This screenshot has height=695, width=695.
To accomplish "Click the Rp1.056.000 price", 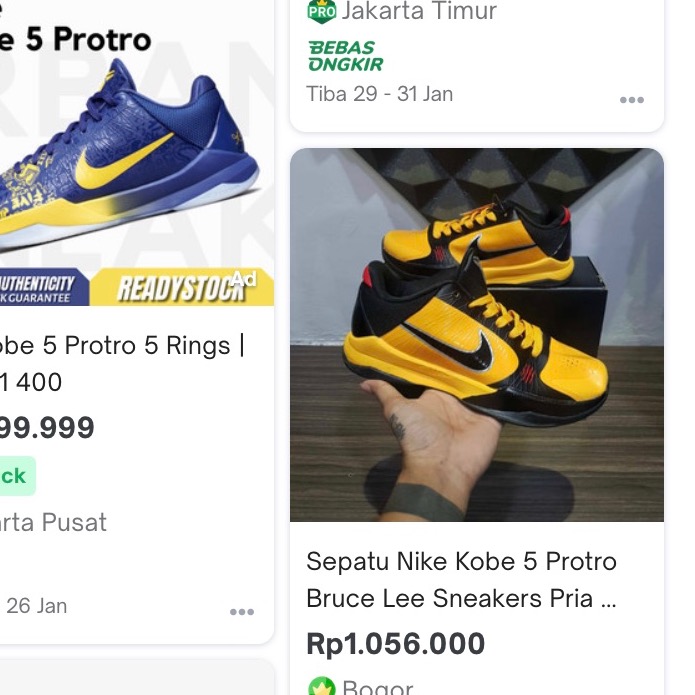I will pyautogui.click(x=396, y=643).
